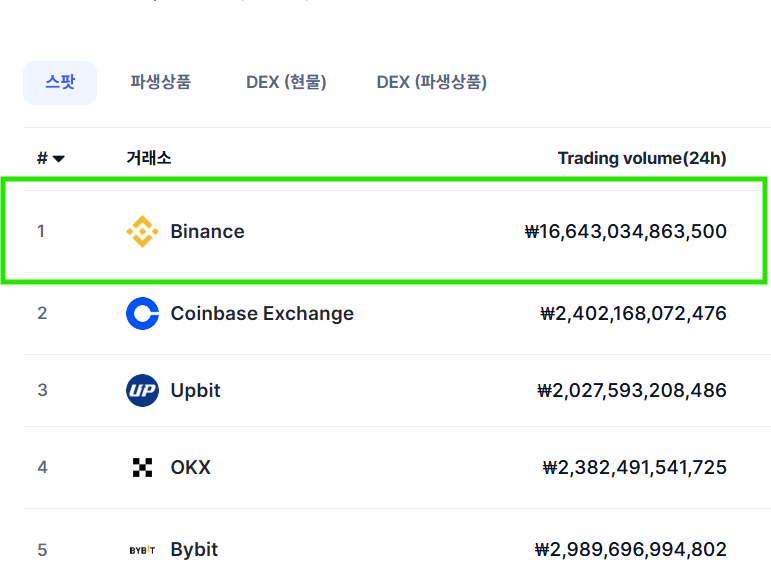Click rank number 2 in Coinbase row
The width and height of the screenshot is (771, 588).
click(42, 313)
